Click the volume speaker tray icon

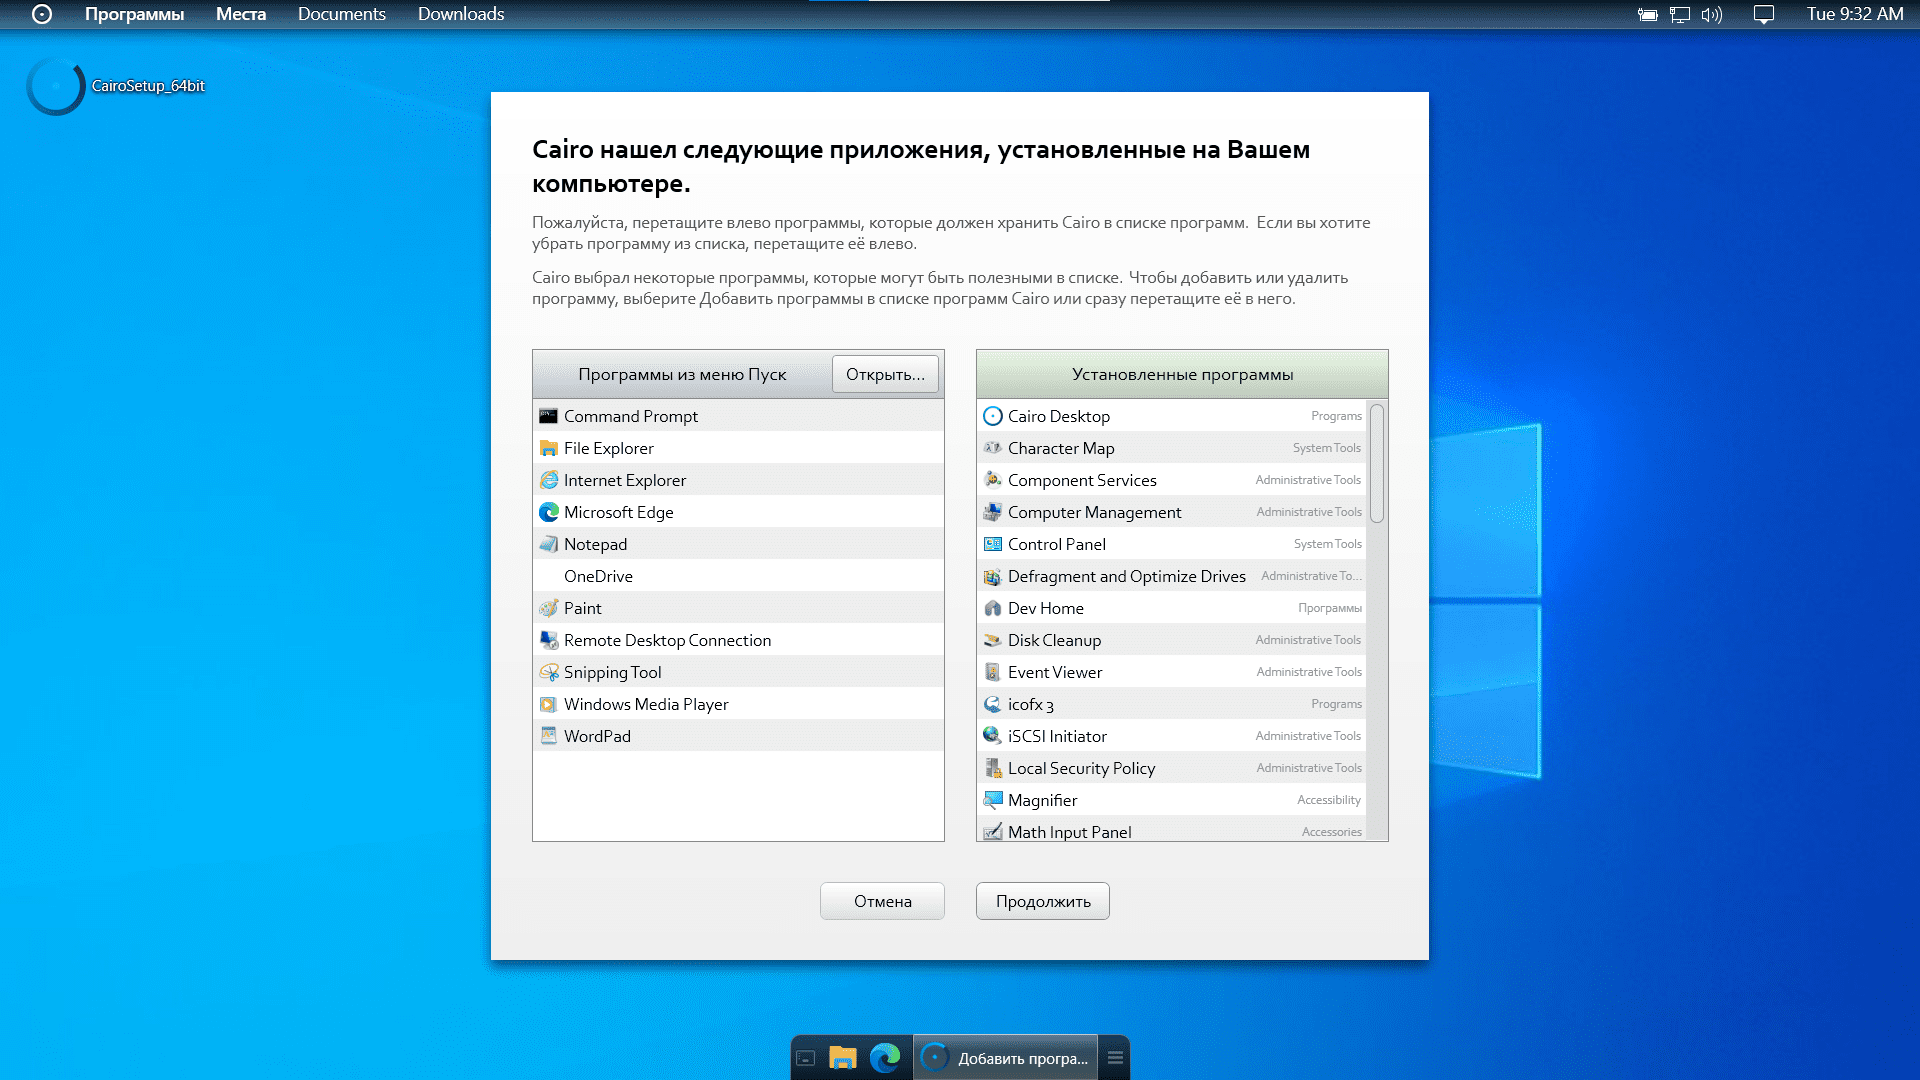pos(1711,15)
